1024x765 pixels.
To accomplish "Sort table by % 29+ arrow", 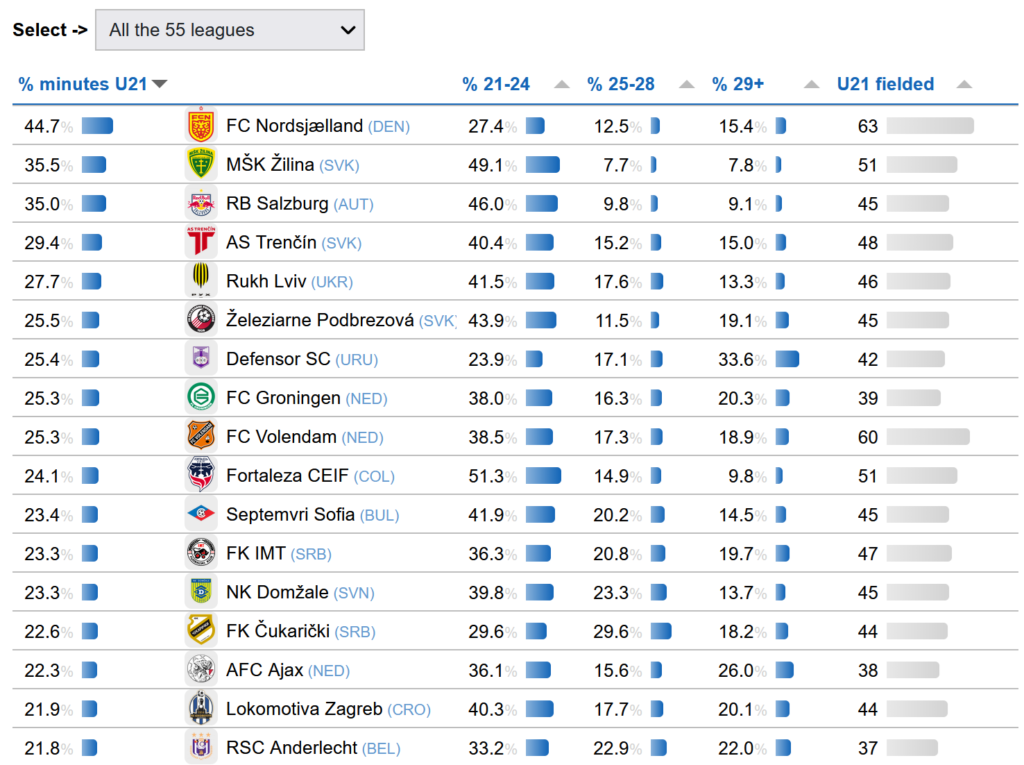I will coord(812,85).
